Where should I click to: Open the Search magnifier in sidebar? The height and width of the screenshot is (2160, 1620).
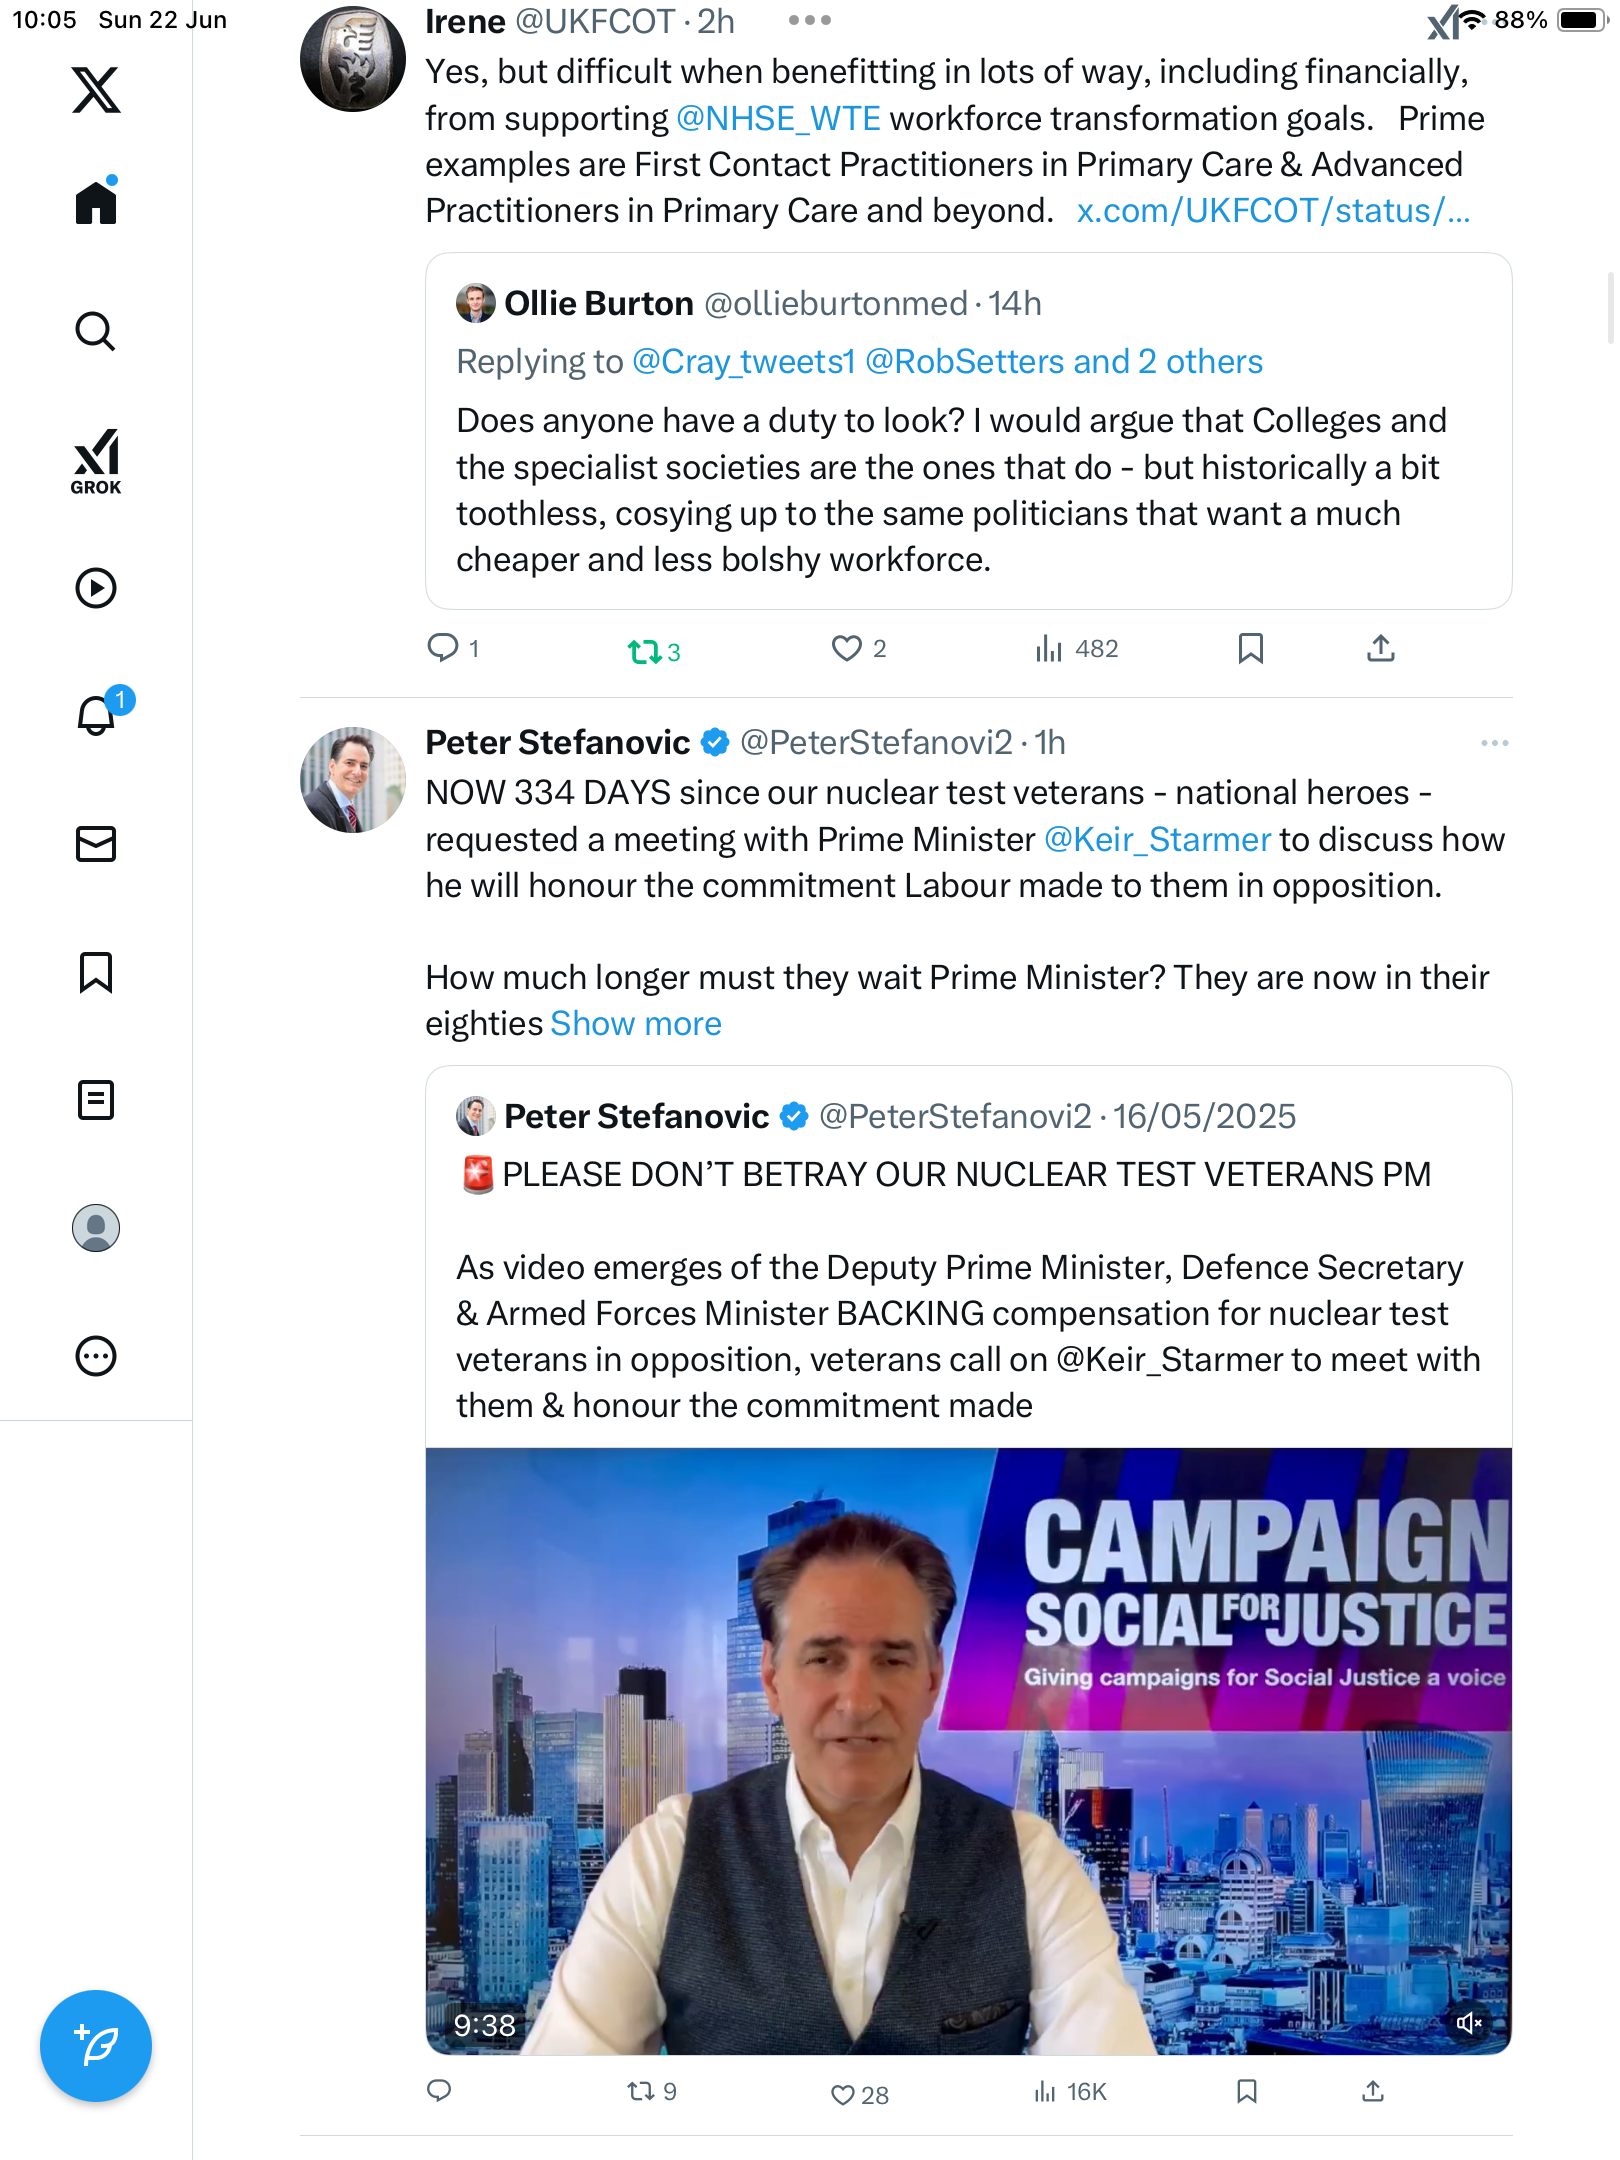tap(96, 331)
